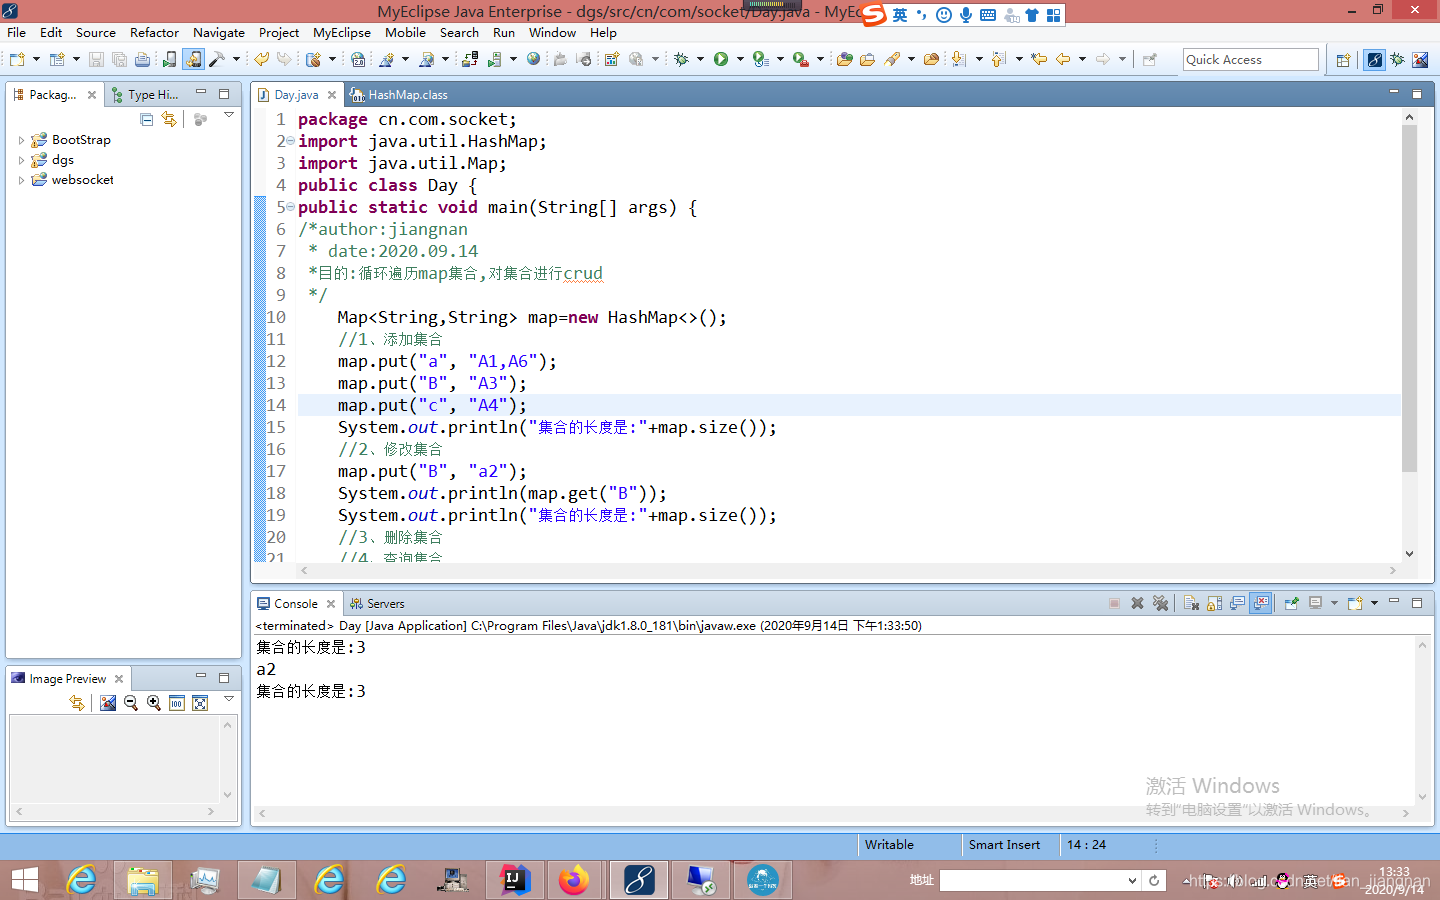The width and height of the screenshot is (1440, 900).
Task: Toggle Show Console When Standard Error Changes
Action: click(x=1260, y=603)
